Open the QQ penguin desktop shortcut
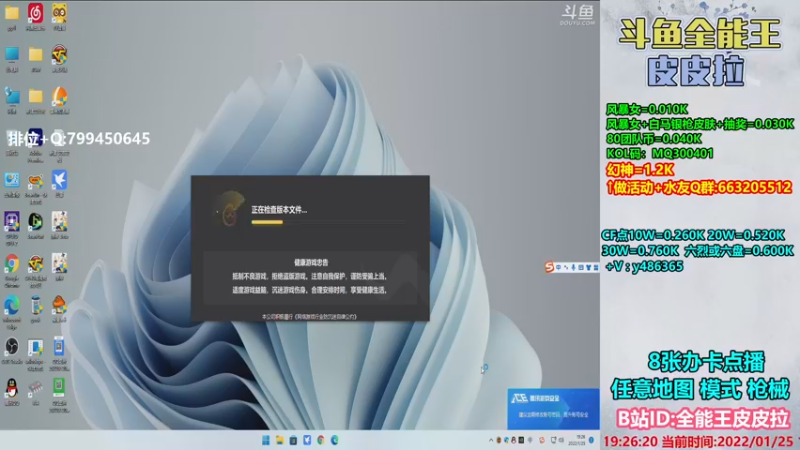800x450 pixels. point(12,390)
